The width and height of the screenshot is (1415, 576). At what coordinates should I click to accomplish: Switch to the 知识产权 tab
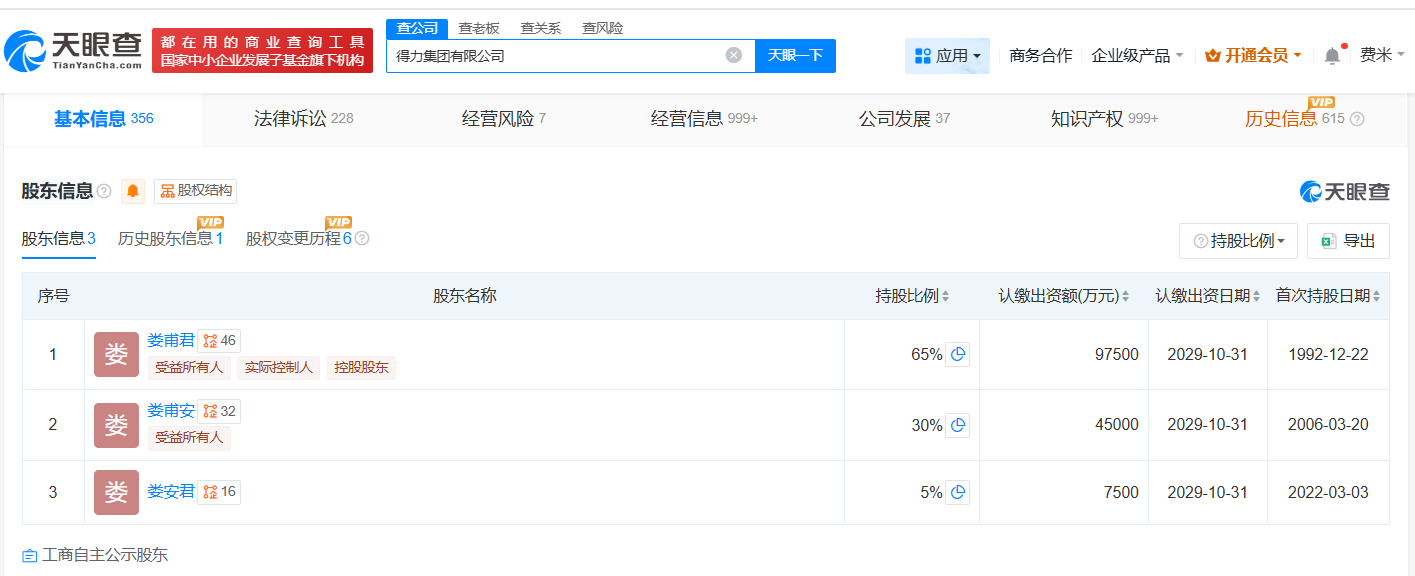(x=1103, y=119)
